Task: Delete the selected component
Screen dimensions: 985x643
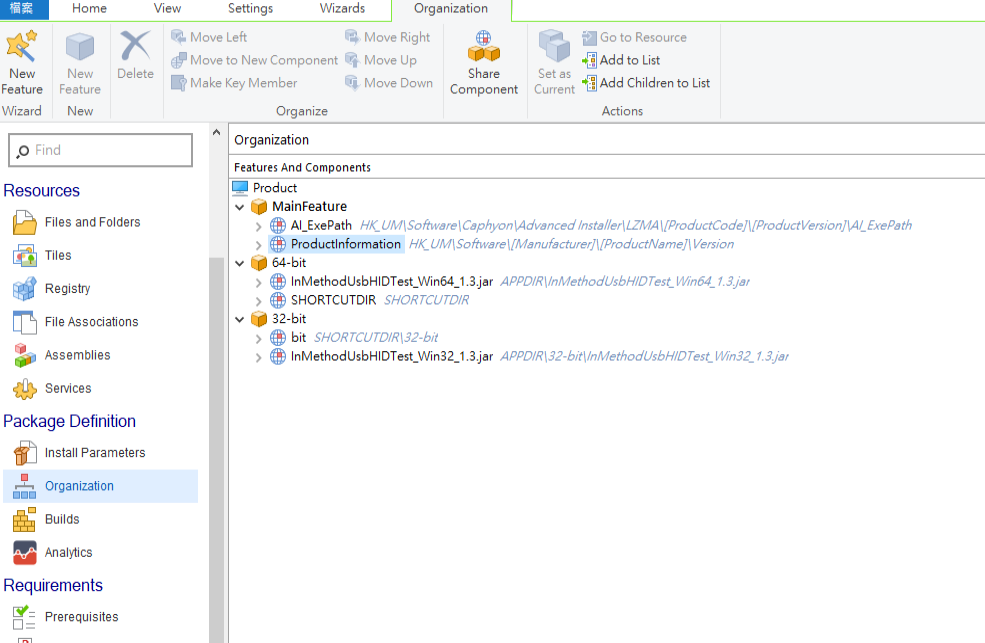Action: 135,55
